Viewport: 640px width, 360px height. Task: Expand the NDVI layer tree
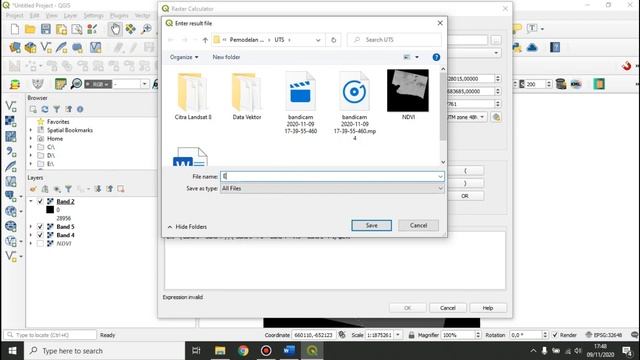(x=31, y=244)
